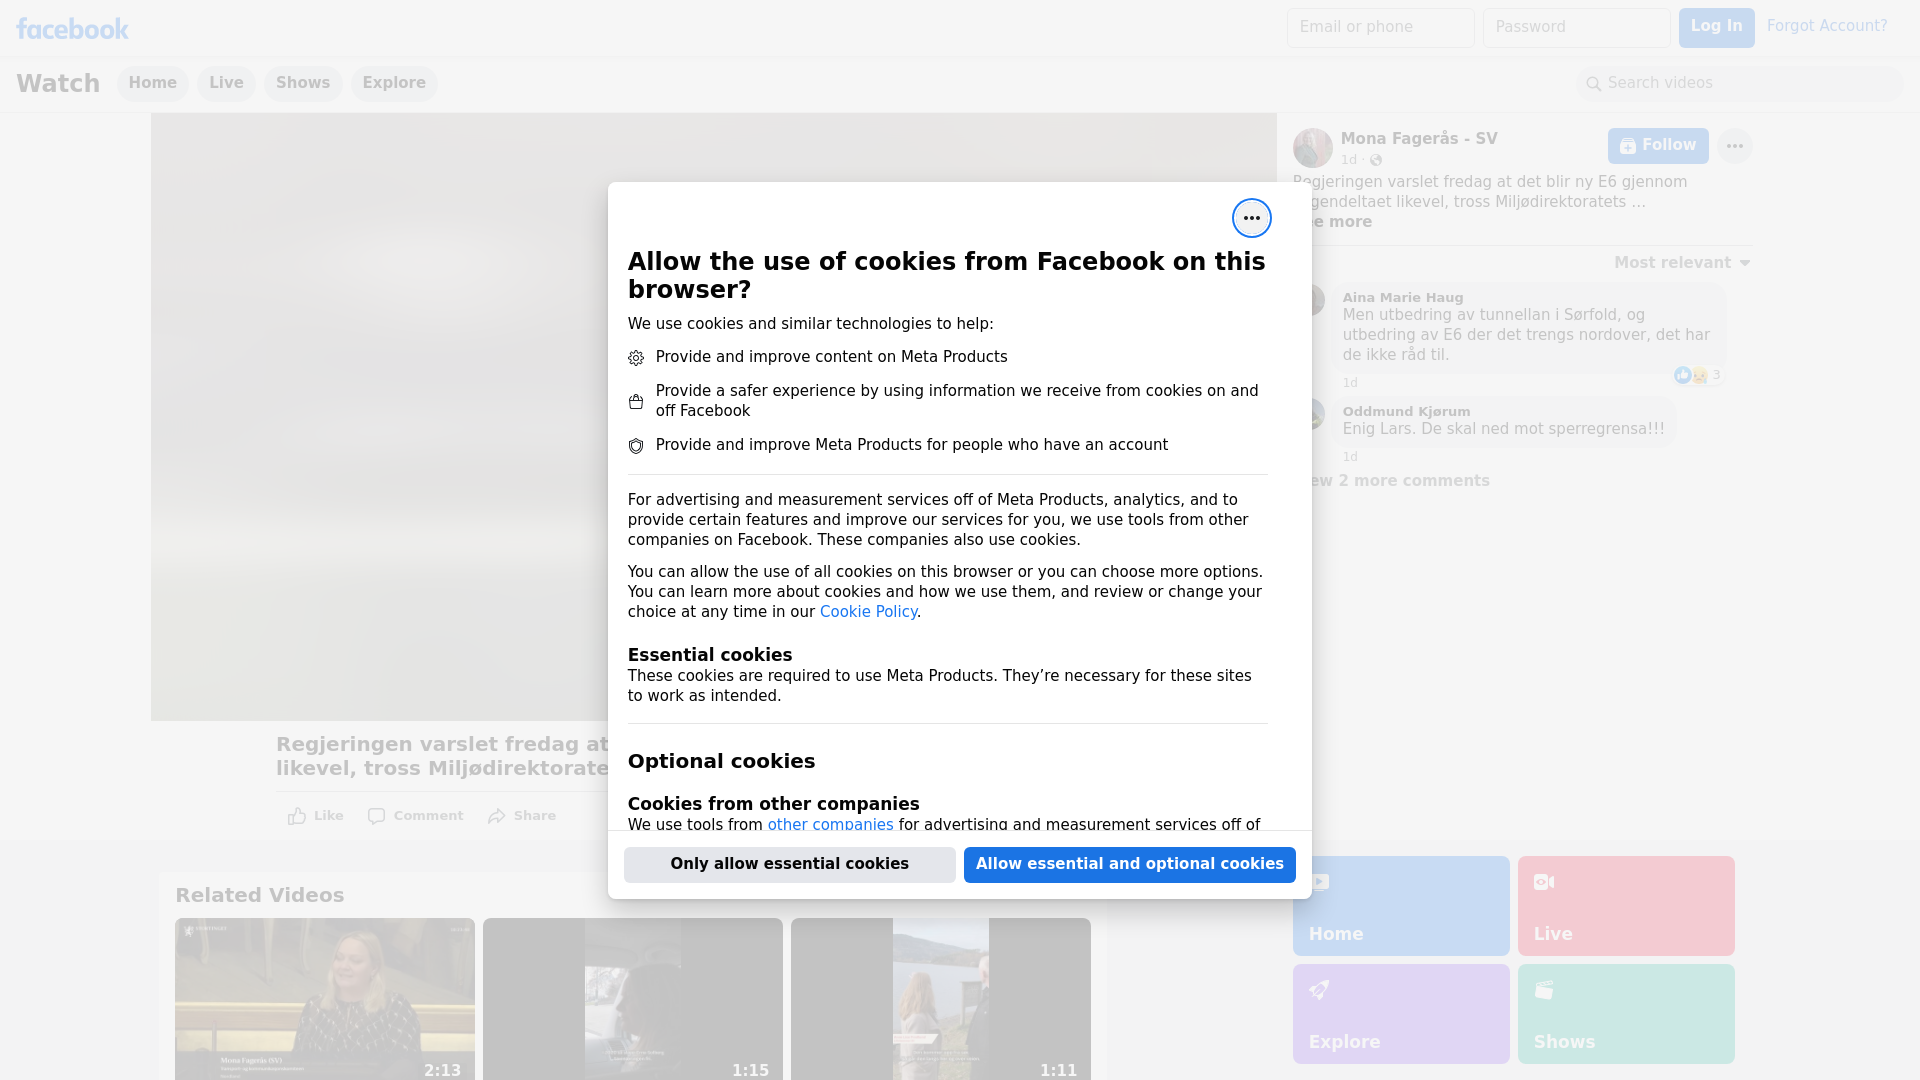Click the Like thumbs-up icon under the video
The image size is (1920, 1080).
coord(297,816)
